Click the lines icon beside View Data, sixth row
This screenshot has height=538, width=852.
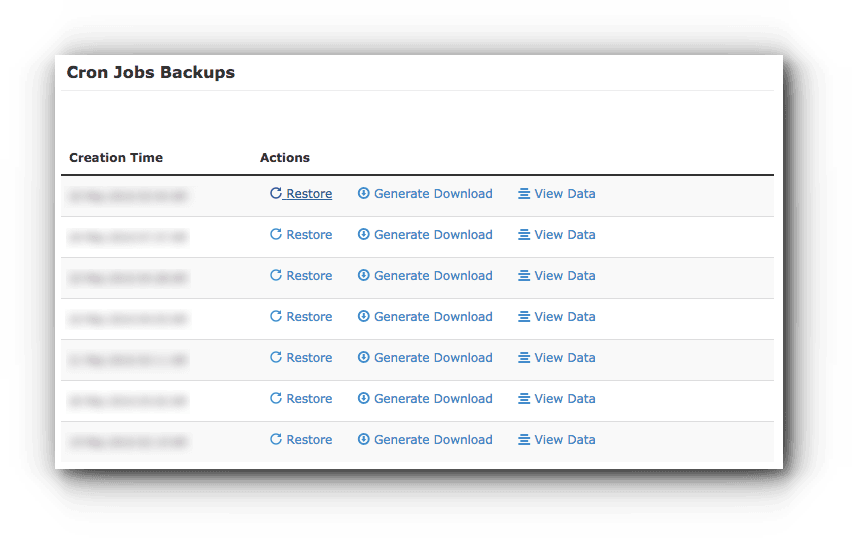pyautogui.click(x=524, y=399)
